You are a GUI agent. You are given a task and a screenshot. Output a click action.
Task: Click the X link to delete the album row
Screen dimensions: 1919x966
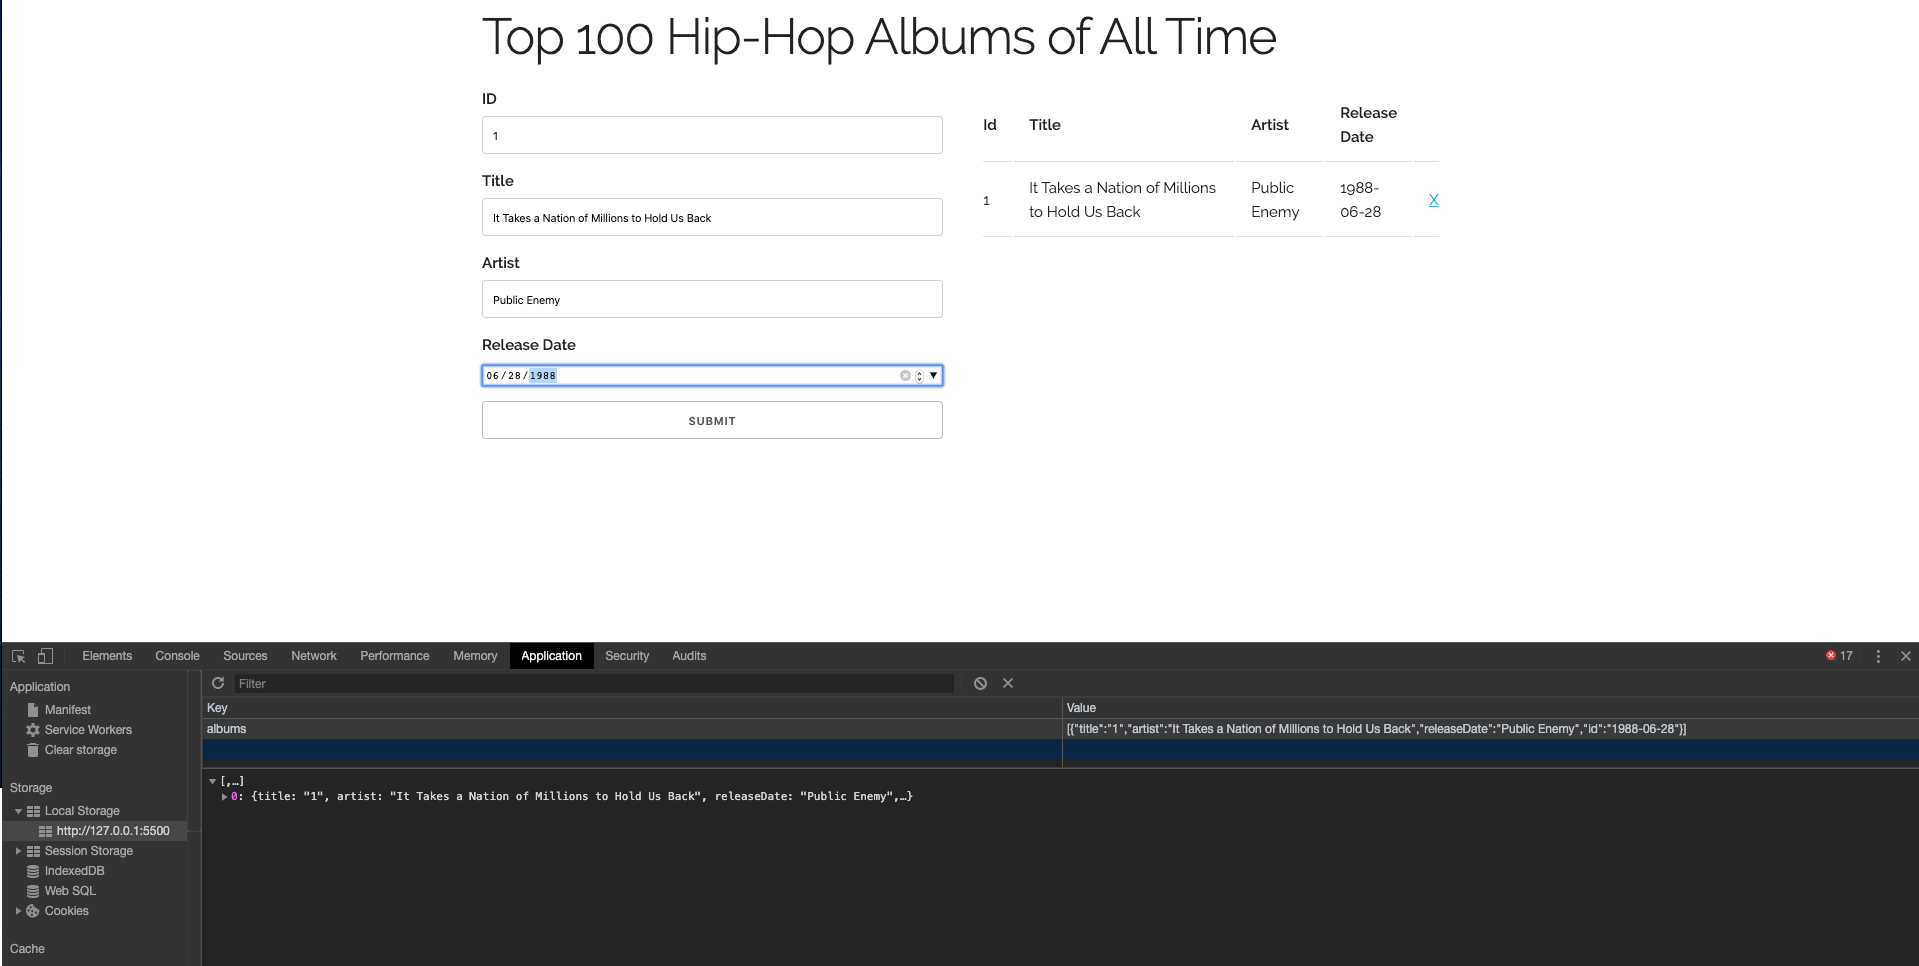pyautogui.click(x=1434, y=200)
